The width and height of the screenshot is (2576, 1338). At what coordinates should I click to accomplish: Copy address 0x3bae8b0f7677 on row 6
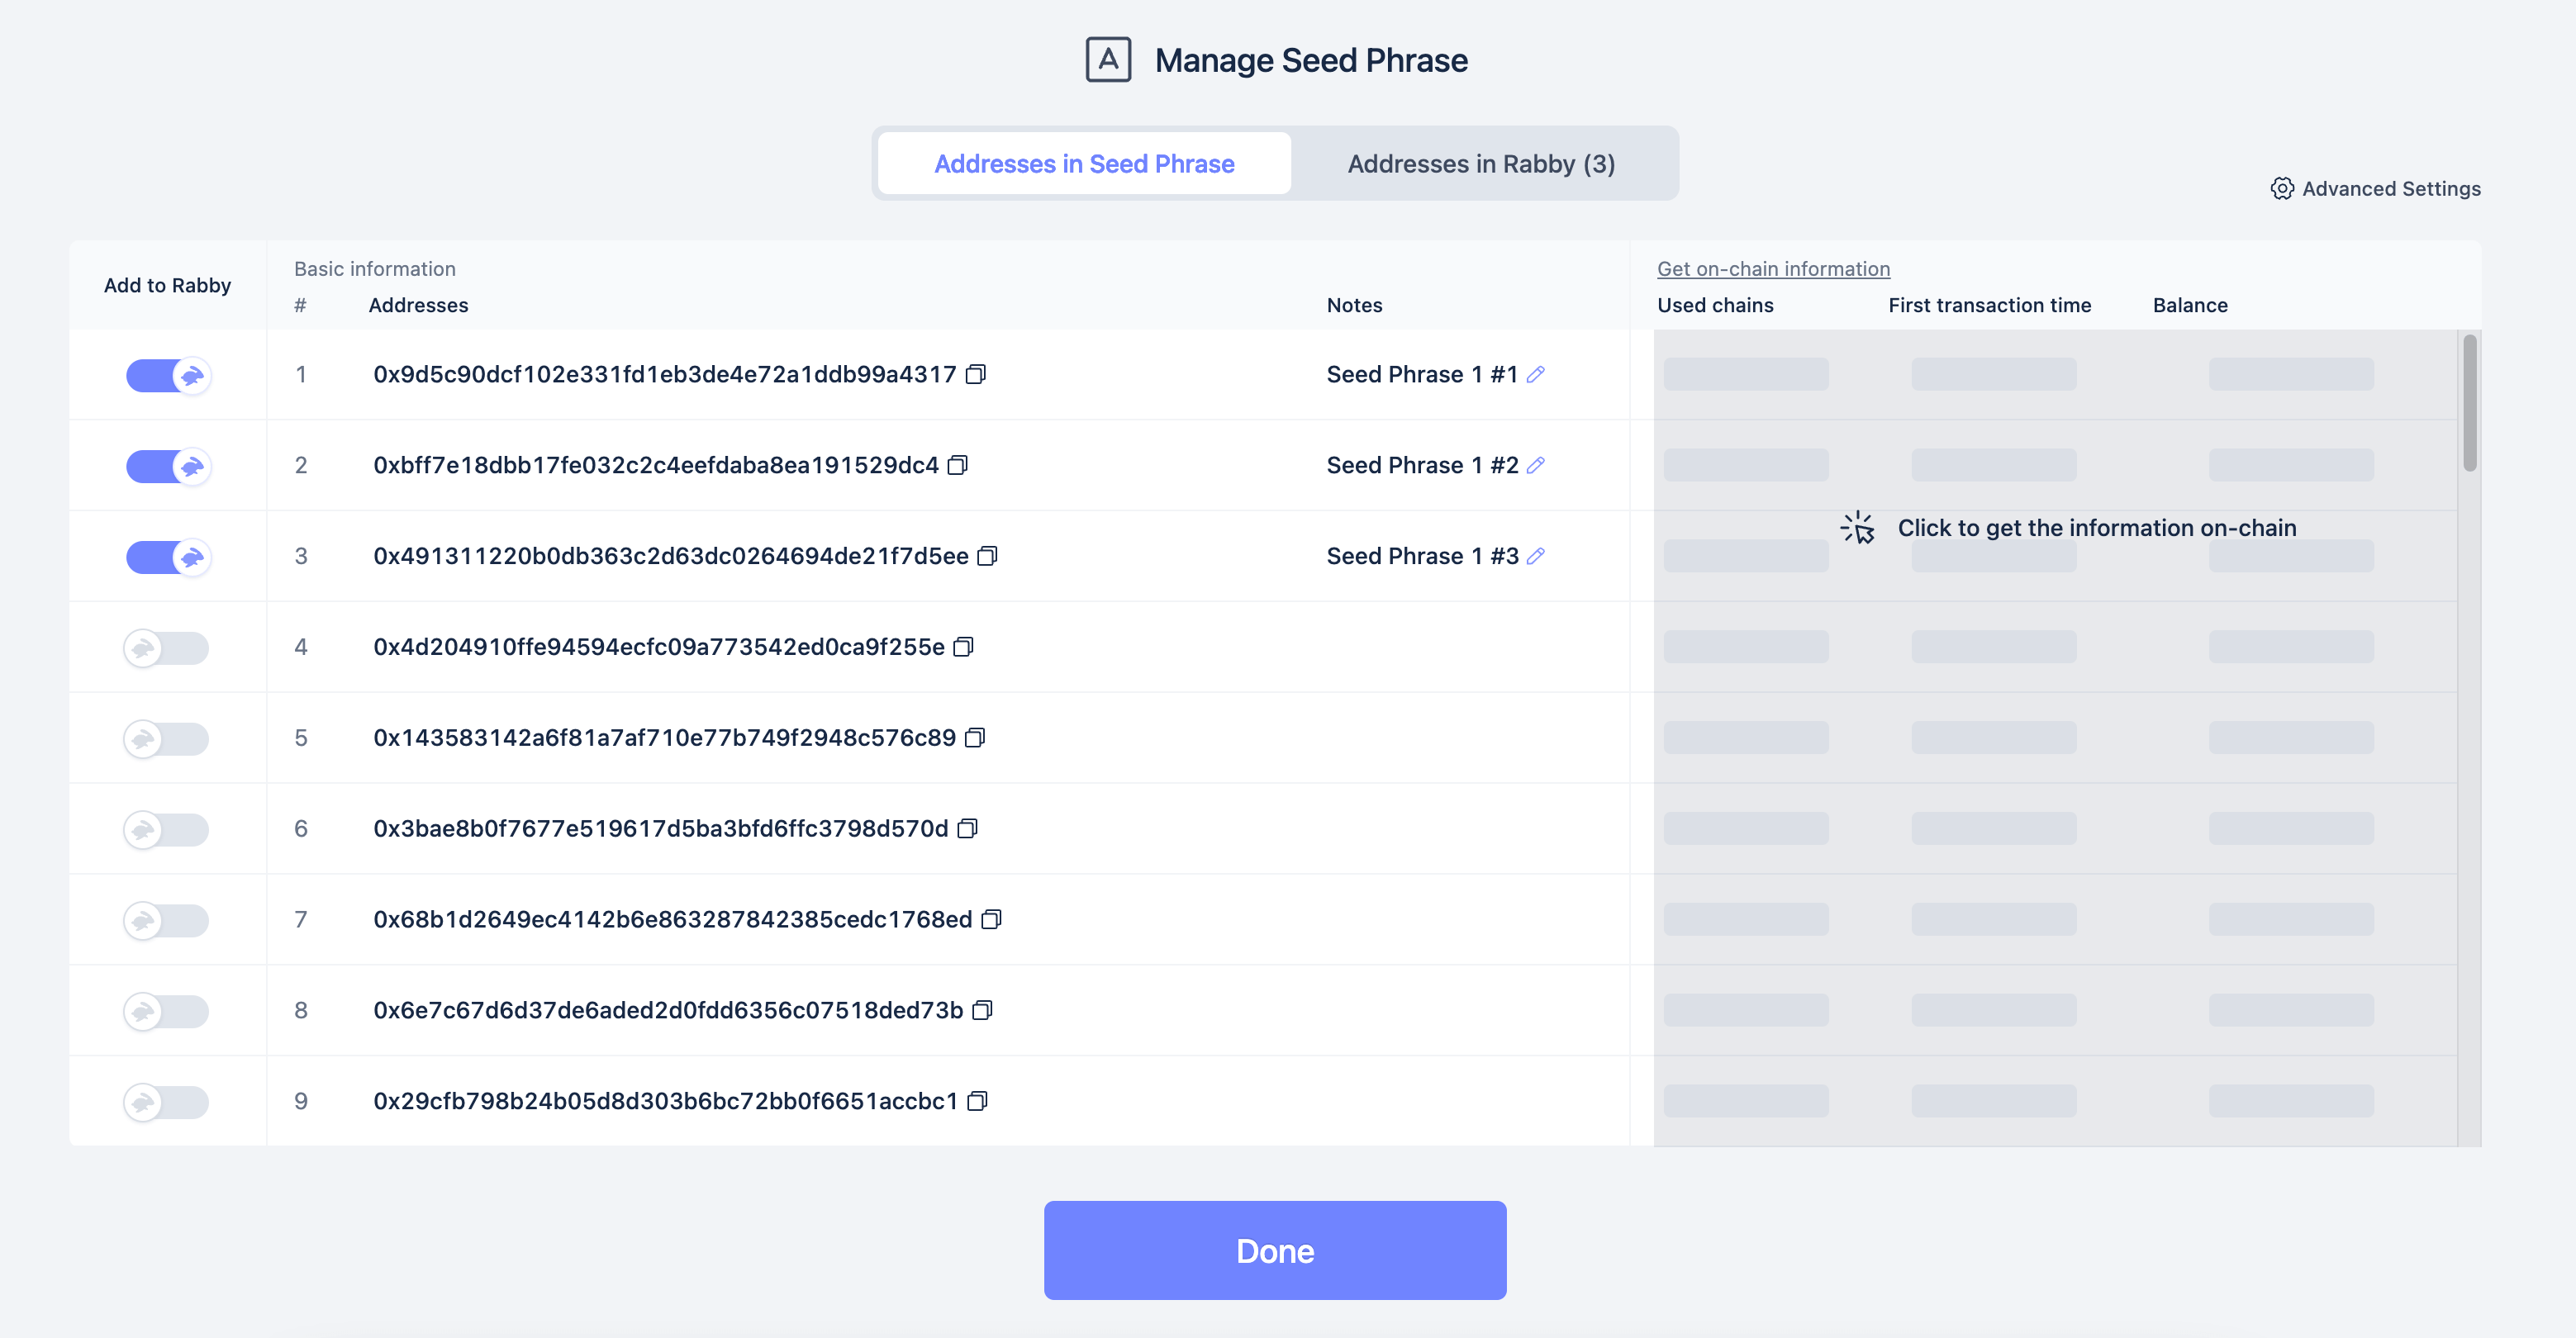(968, 829)
